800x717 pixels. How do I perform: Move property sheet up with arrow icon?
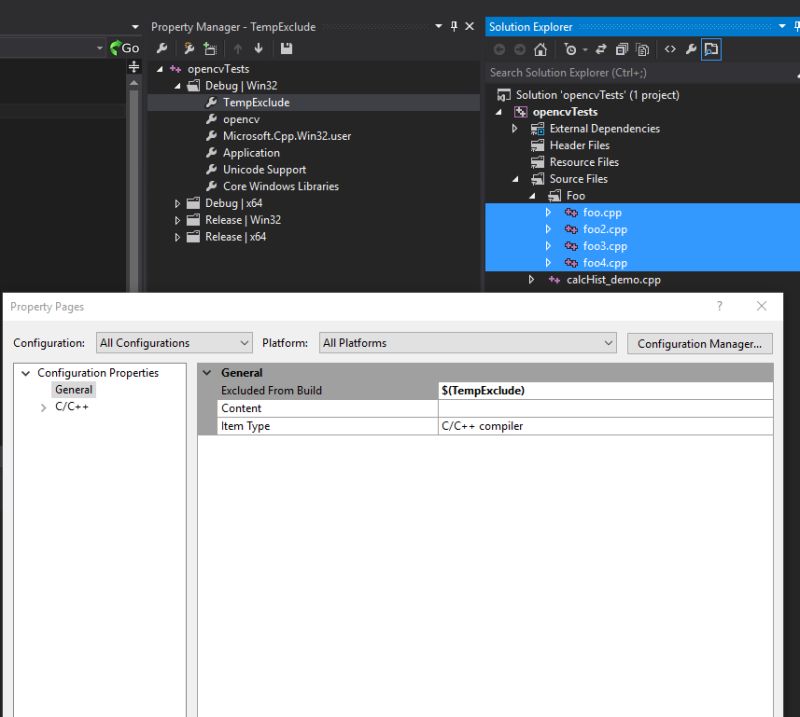pyautogui.click(x=237, y=47)
